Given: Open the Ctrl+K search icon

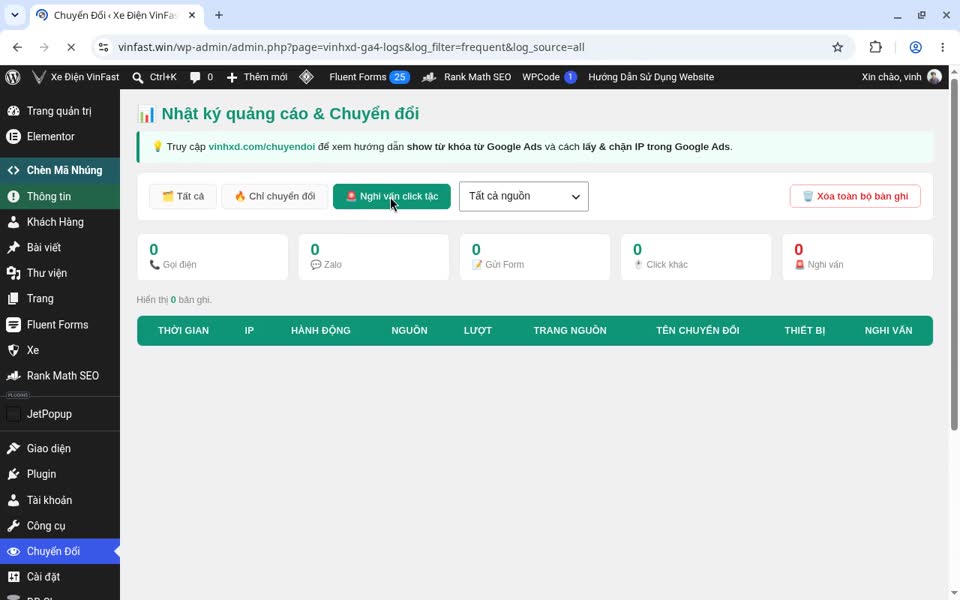Looking at the screenshot, I should tap(138, 78).
